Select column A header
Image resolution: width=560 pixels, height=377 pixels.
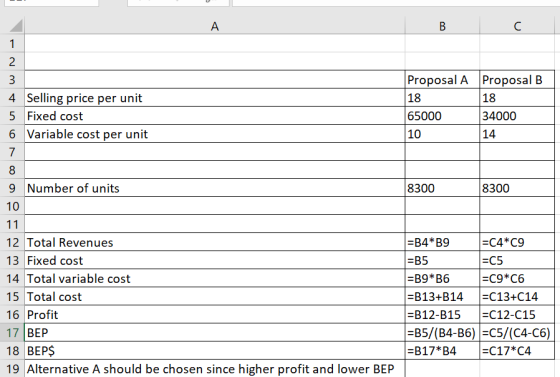click(215, 26)
